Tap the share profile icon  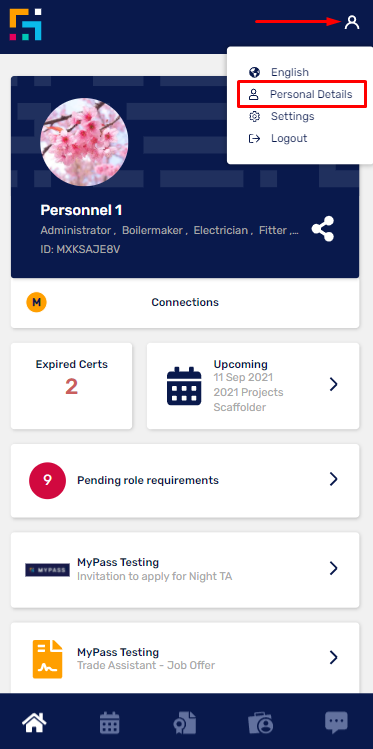[323, 229]
